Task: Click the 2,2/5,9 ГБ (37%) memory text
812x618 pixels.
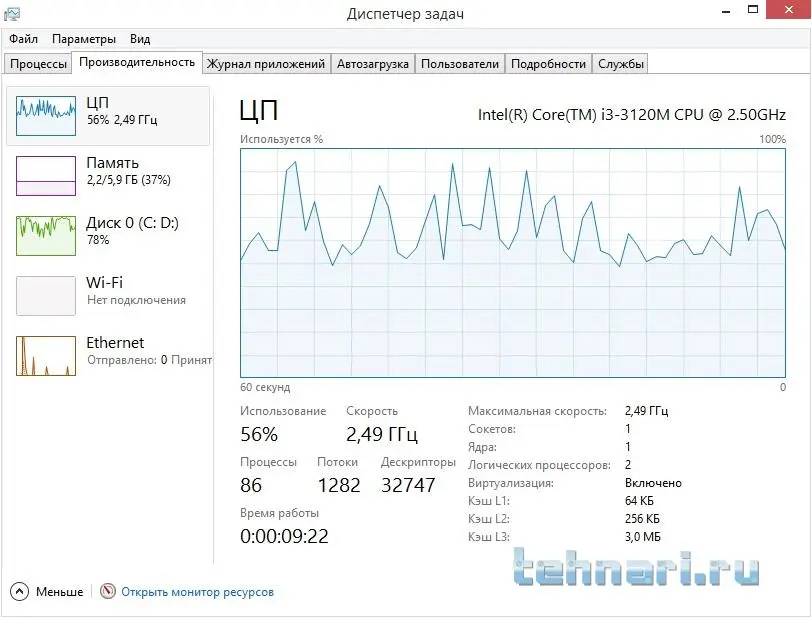Action: pyautogui.click(x=128, y=180)
